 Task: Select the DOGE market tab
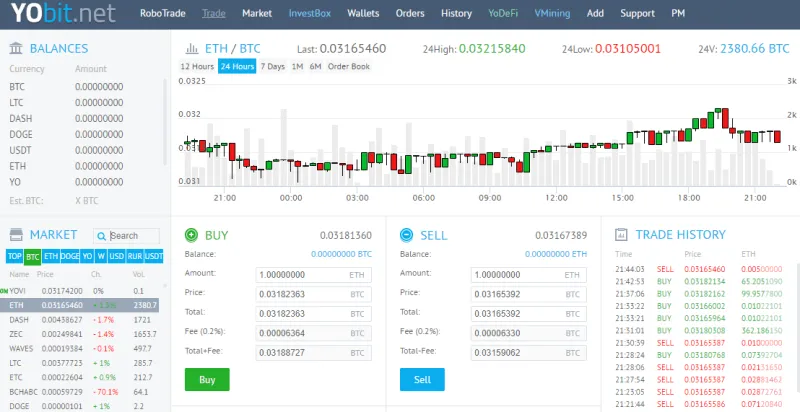70,256
